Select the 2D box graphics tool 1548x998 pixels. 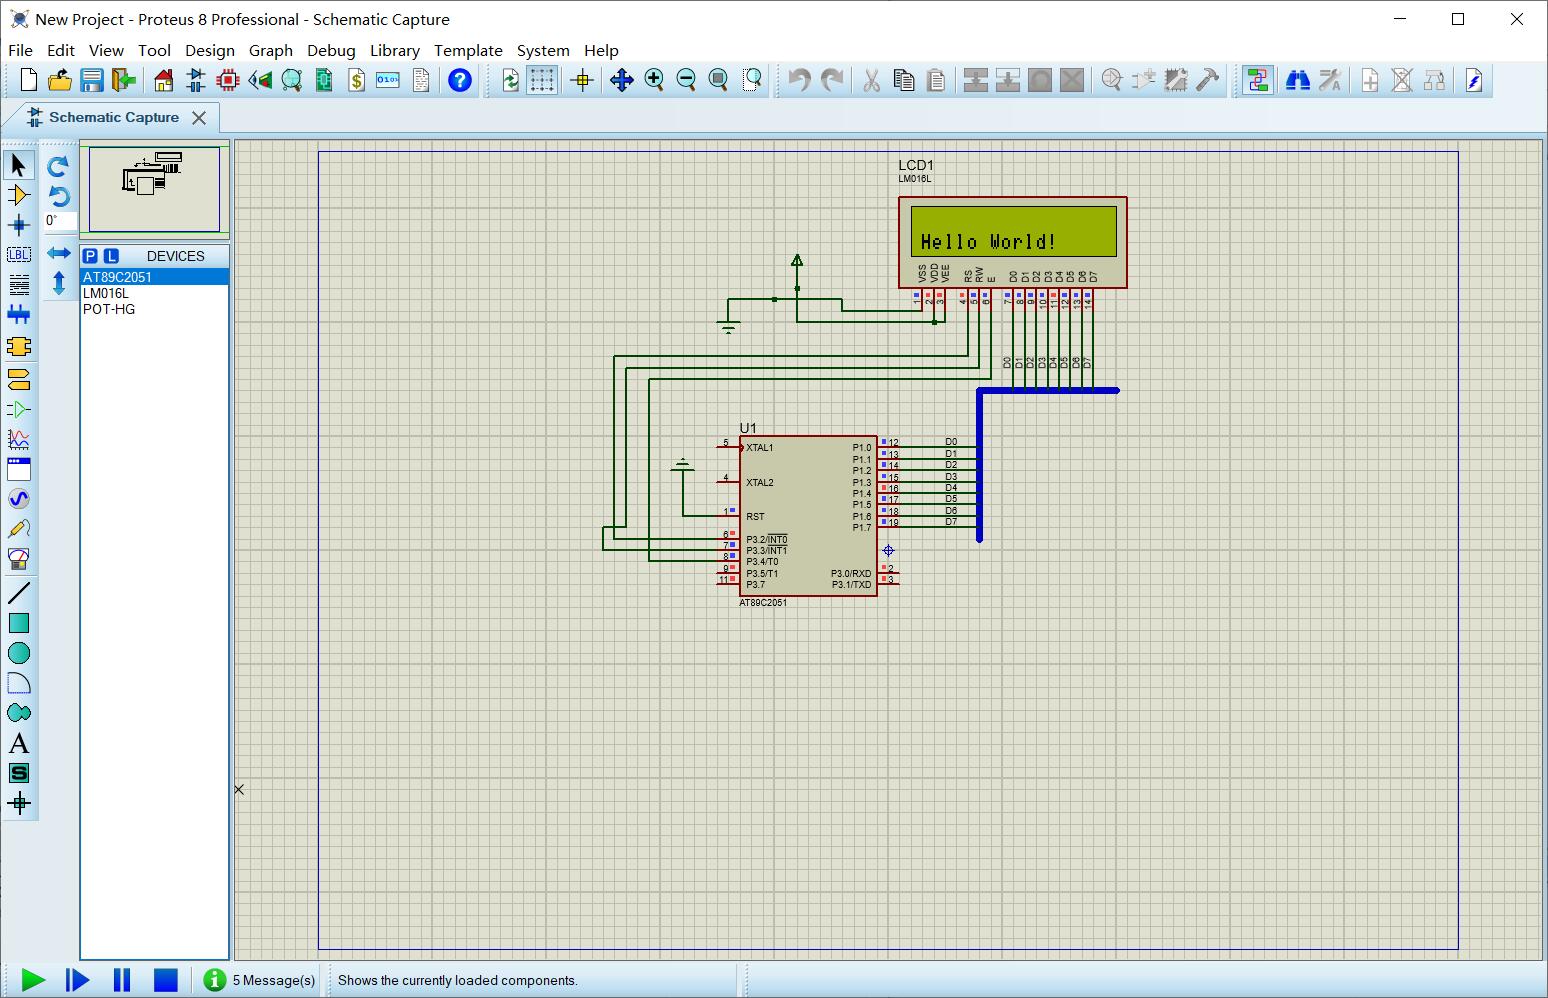pyautogui.click(x=19, y=623)
